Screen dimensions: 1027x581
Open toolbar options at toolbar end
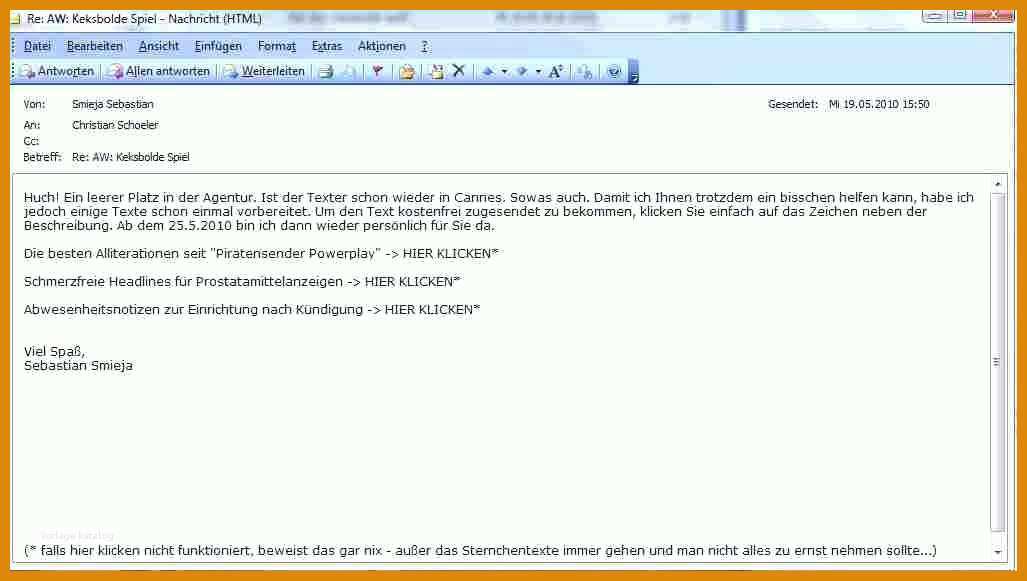633,72
